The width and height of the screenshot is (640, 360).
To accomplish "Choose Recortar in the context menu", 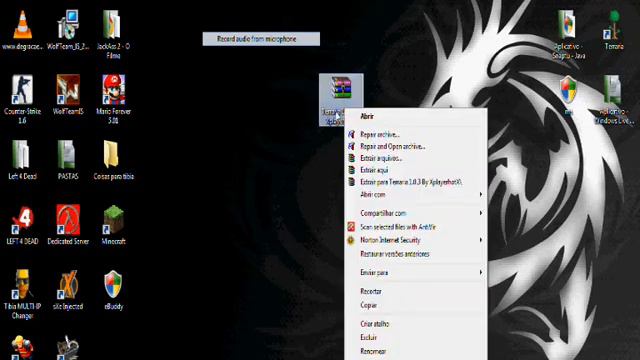I will 416,291.
